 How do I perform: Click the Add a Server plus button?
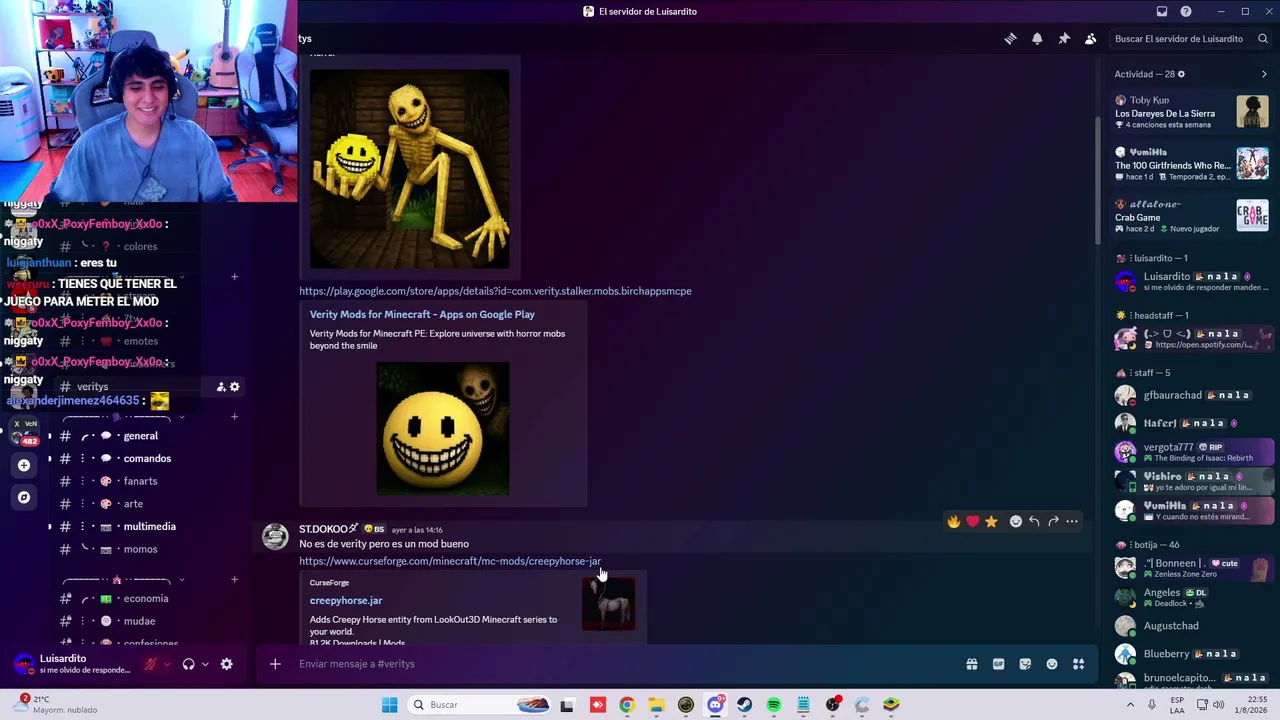point(24,465)
